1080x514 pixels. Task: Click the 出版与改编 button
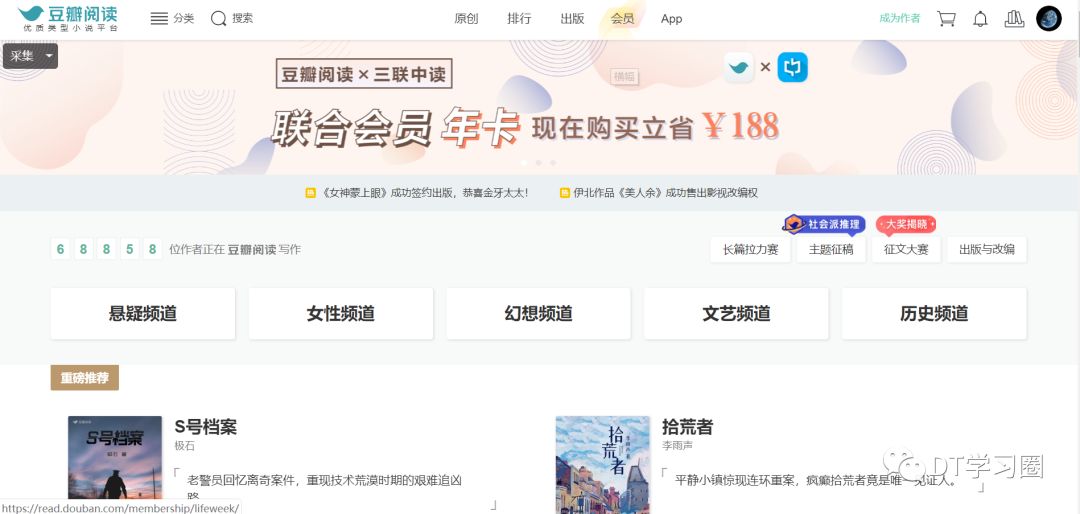click(x=986, y=249)
